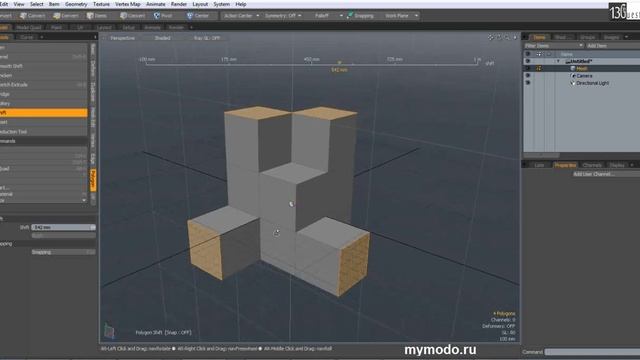Screen dimensions: 640x360
Task: Select the Bridge tool
Action: tap(43, 94)
